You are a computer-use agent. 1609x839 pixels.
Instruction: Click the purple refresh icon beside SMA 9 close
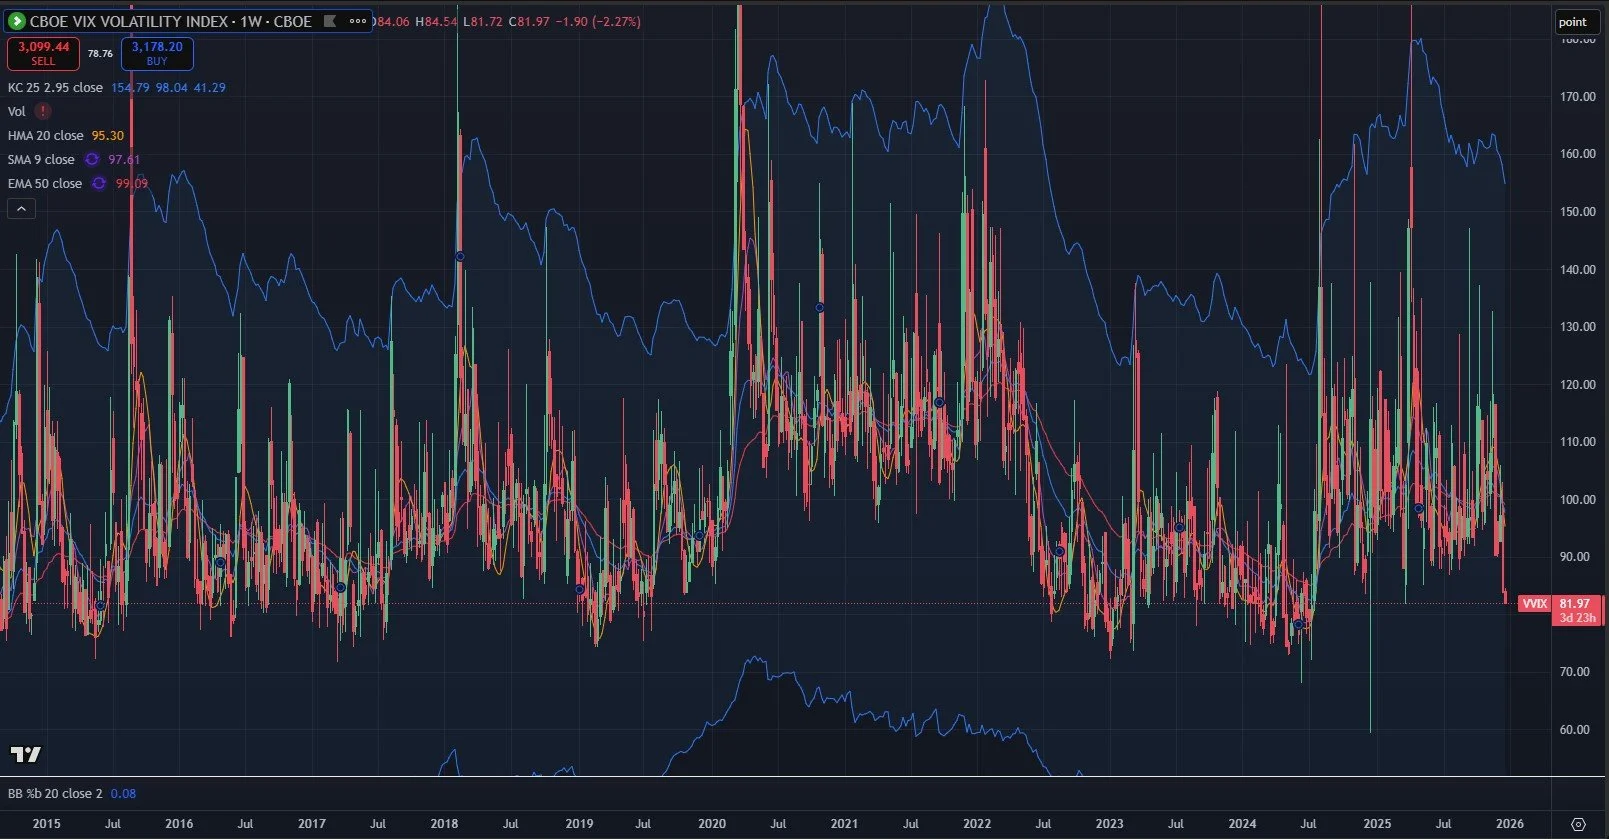click(92, 159)
